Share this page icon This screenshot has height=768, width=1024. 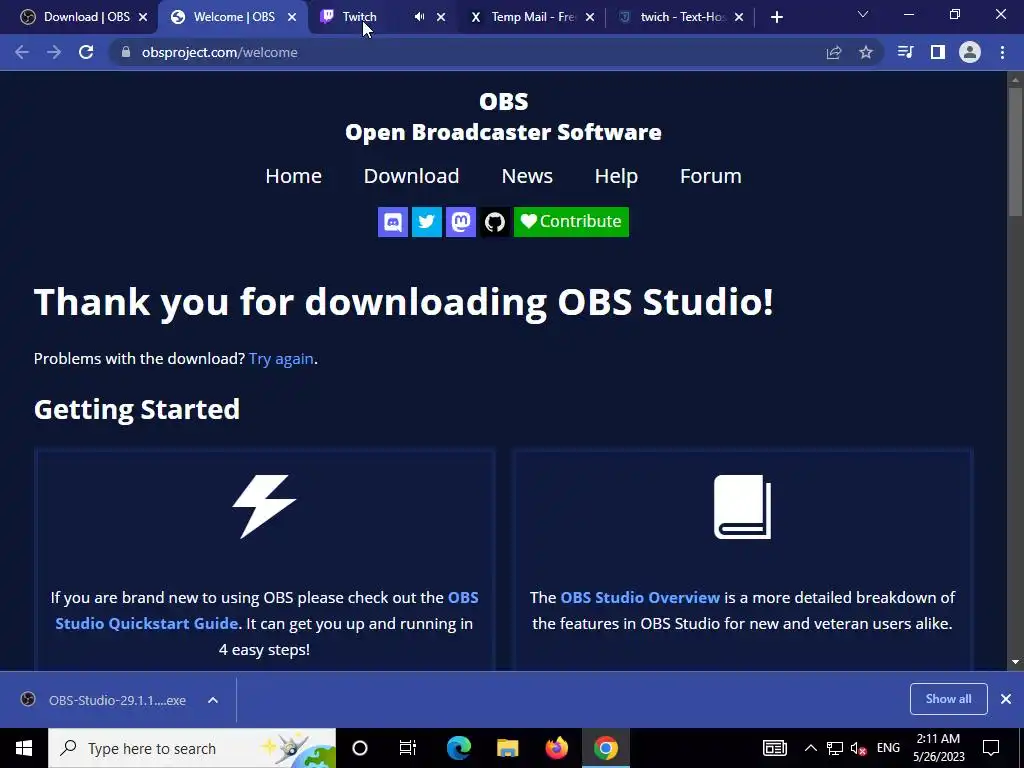[834, 52]
